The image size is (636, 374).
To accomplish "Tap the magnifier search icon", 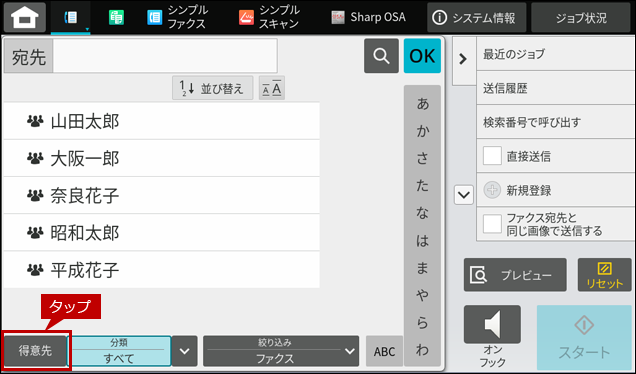I will pyautogui.click(x=381, y=56).
